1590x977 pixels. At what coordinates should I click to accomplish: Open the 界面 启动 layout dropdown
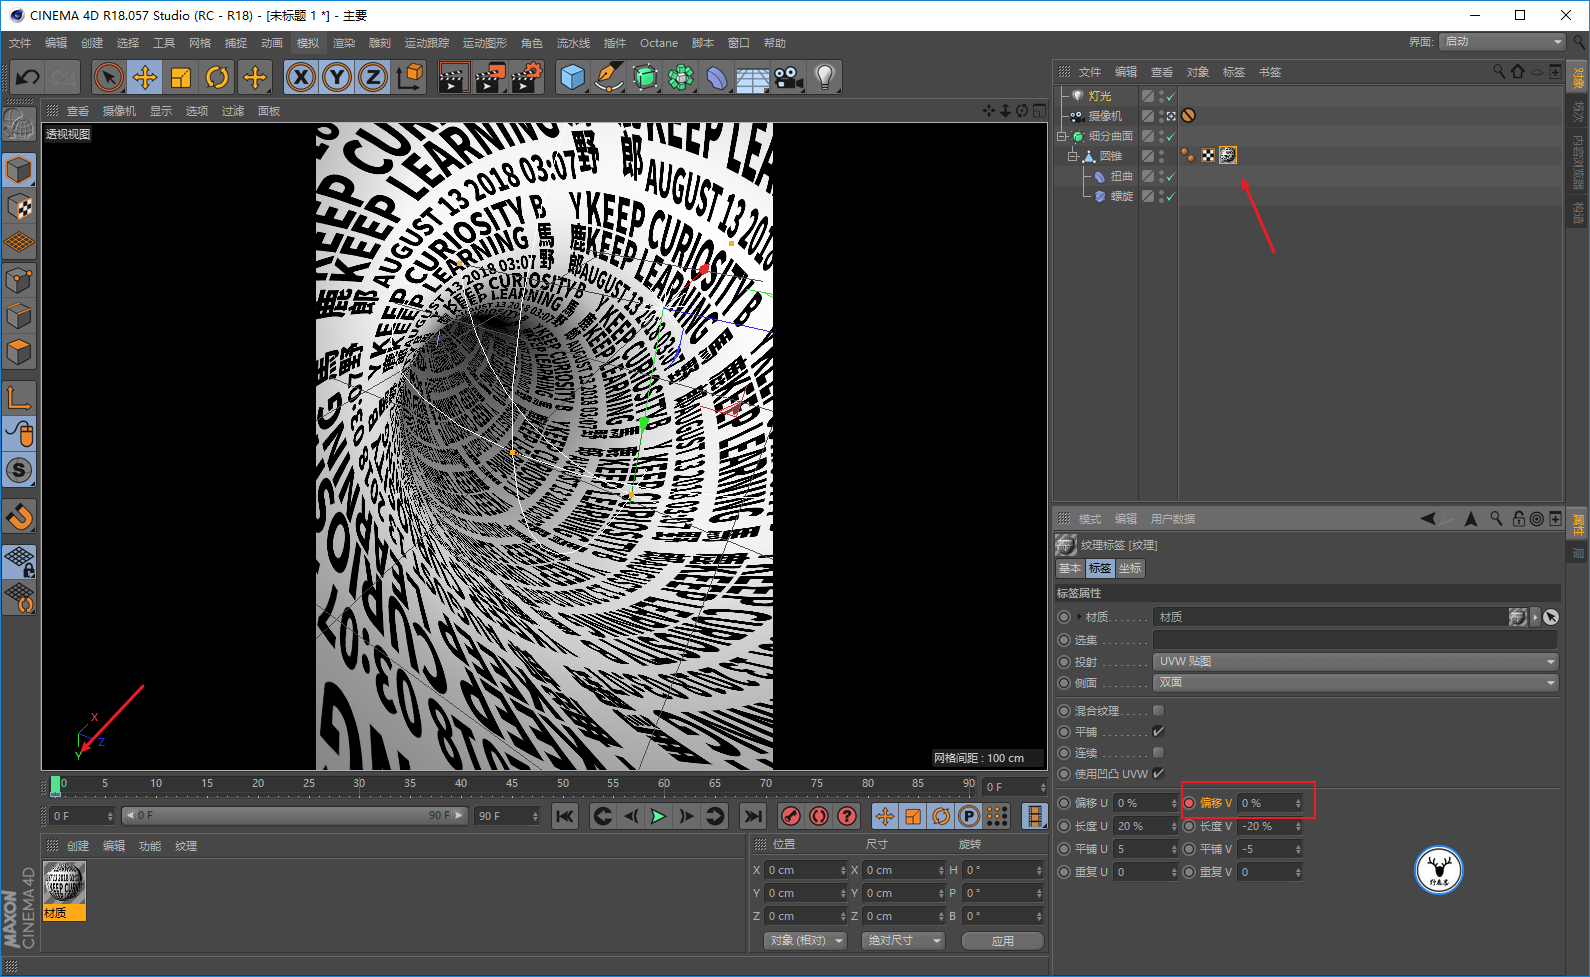(x=1503, y=41)
